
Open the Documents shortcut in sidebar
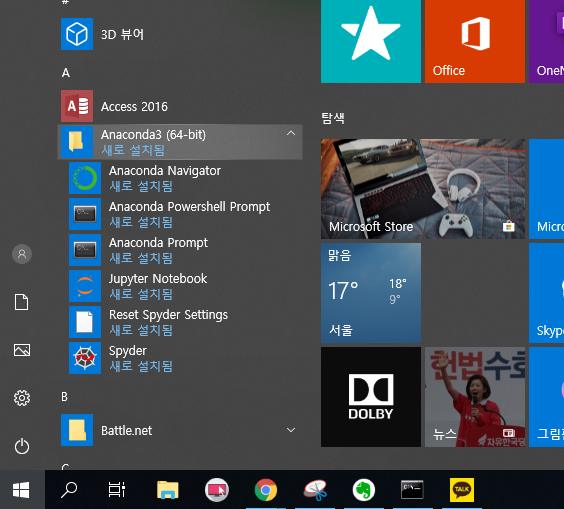click(x=22, y=302)
